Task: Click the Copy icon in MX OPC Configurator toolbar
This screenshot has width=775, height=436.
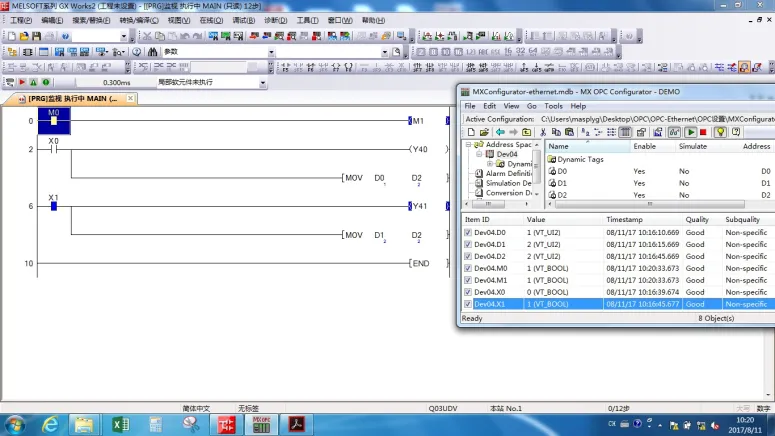Action: coord(556,132)
